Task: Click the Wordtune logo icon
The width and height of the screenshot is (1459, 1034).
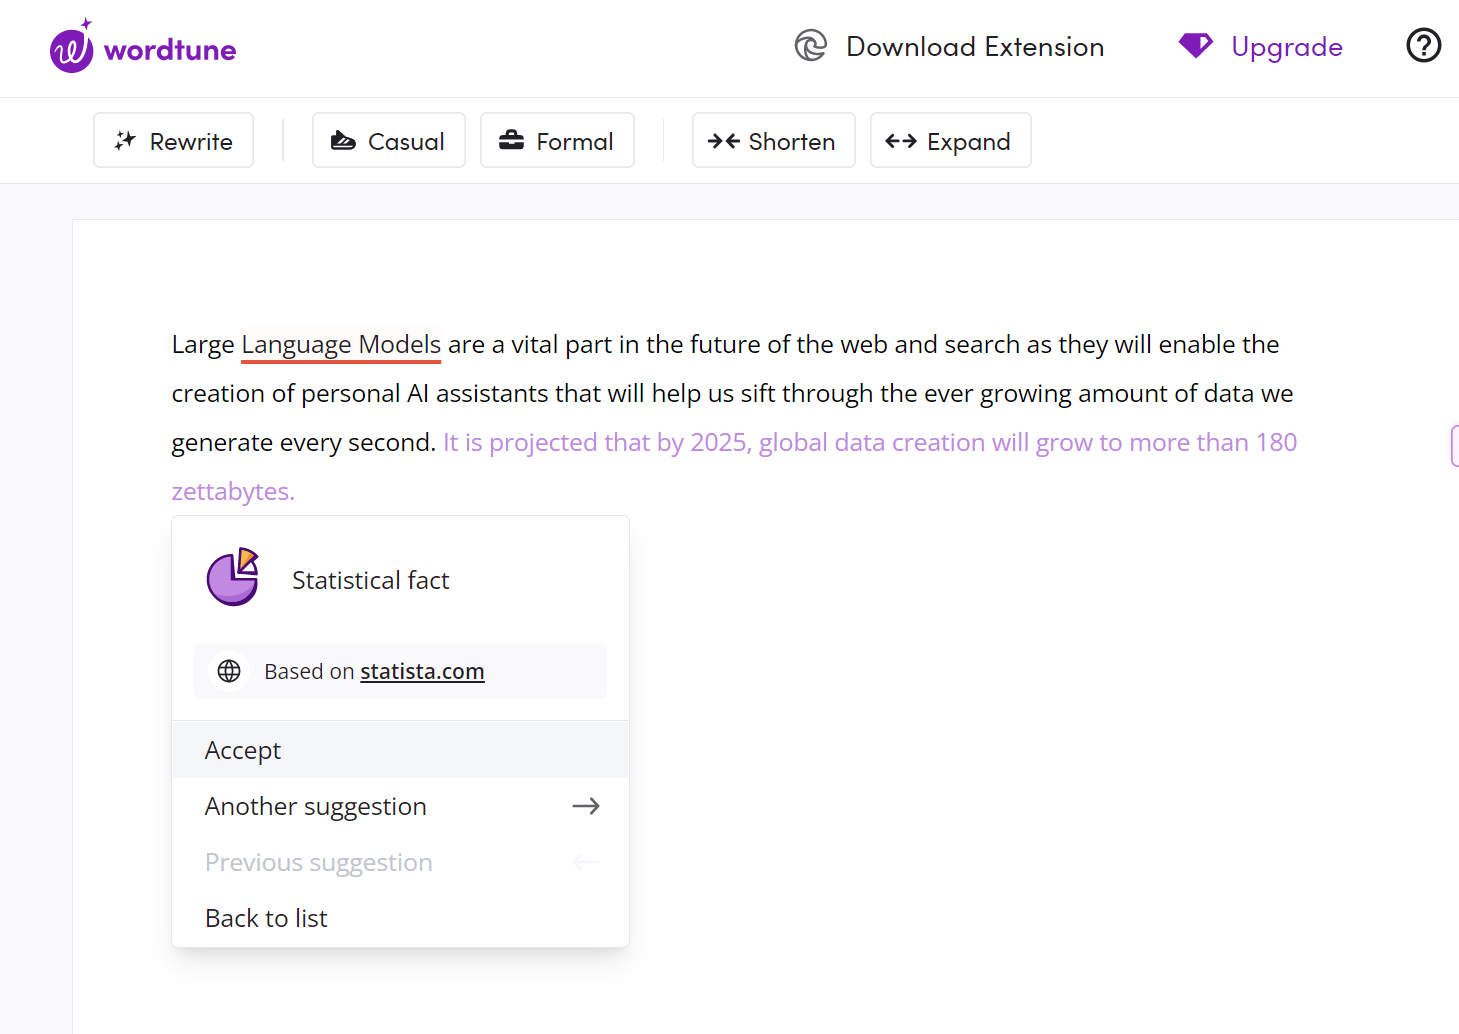Action: click(x=71, y=48)
